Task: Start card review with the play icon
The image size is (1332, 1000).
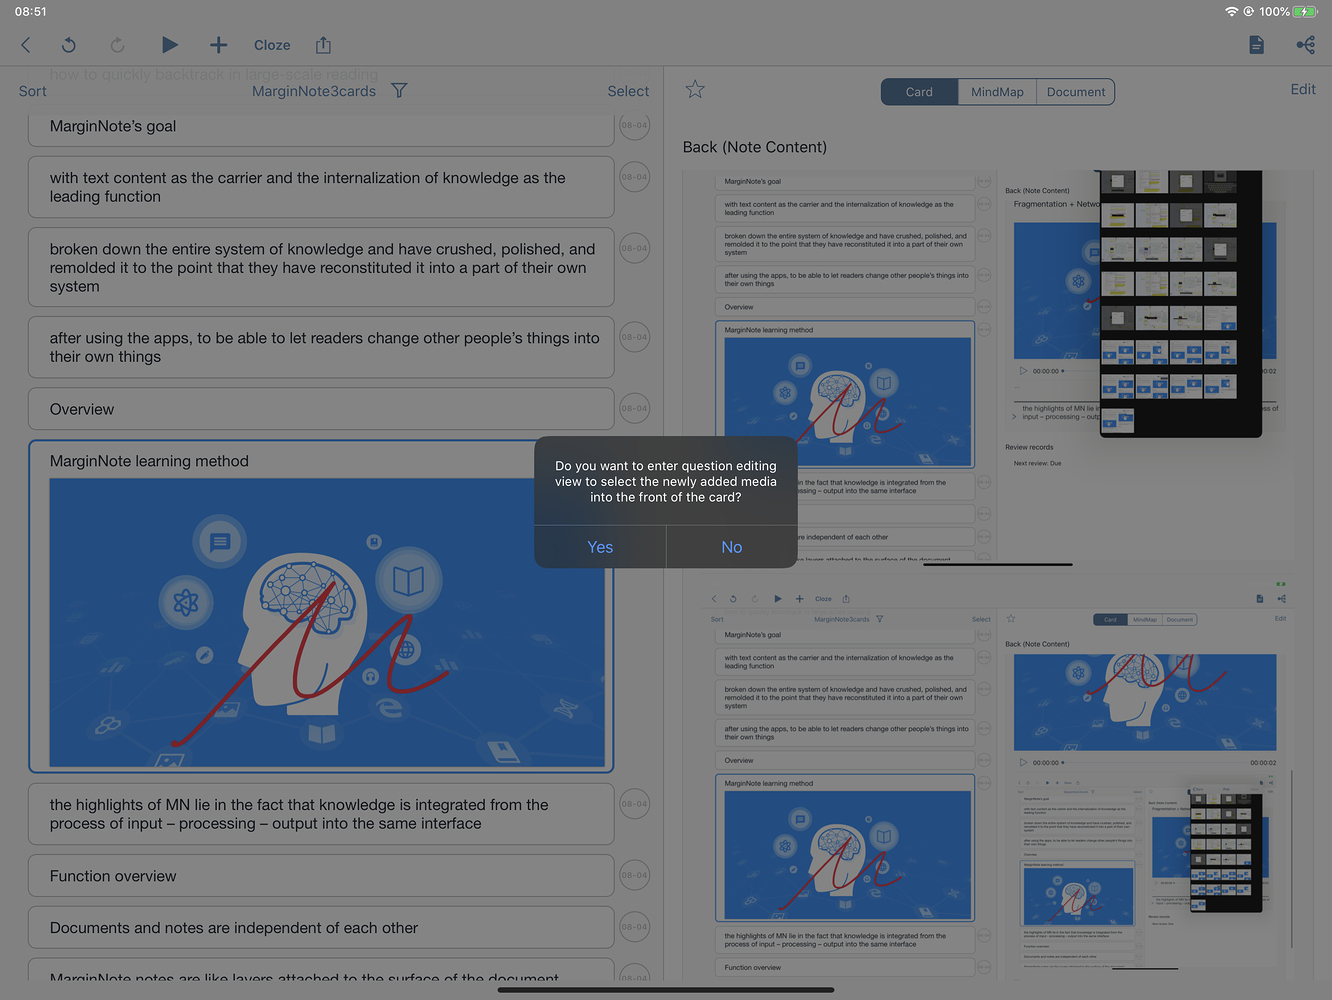Action: tap(169, 45)
